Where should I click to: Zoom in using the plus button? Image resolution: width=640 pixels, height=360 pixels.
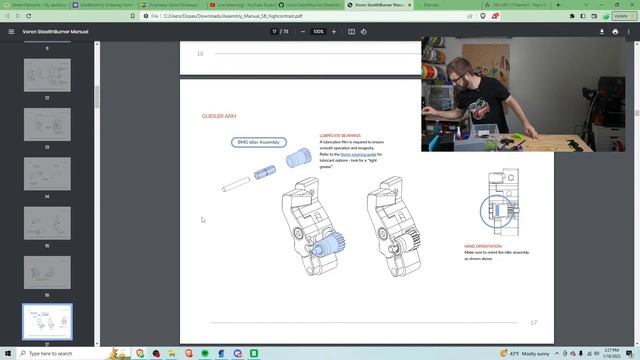(x=334, y=31)
